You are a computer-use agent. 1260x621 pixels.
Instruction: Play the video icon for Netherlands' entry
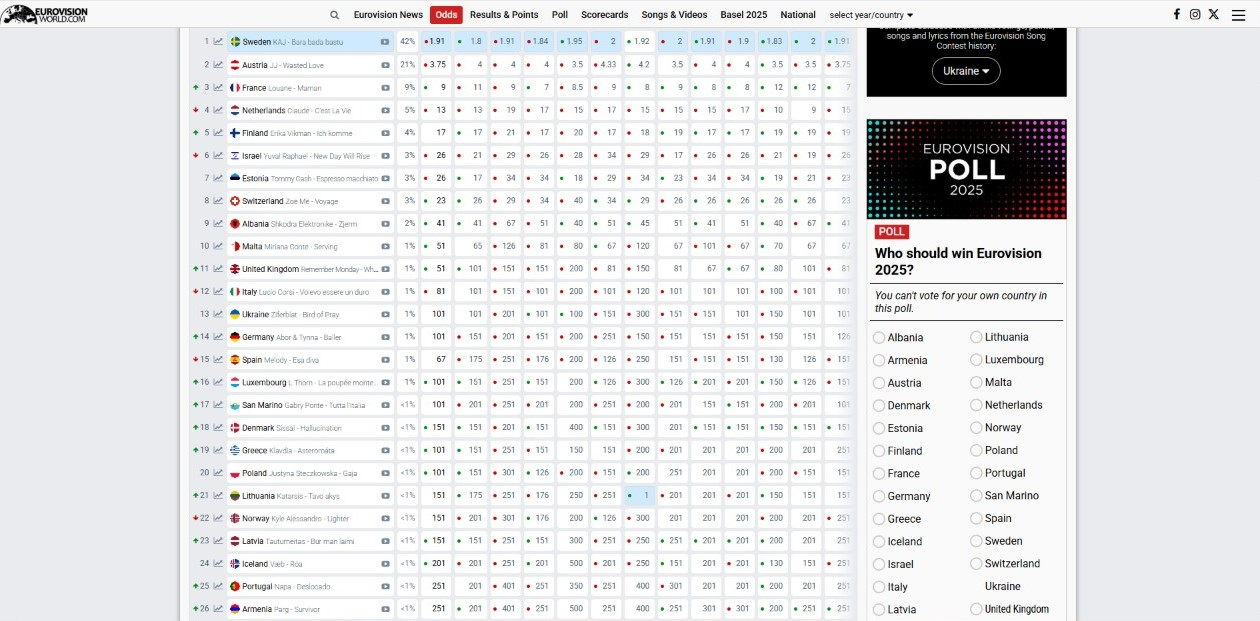(x=385, y=110)
